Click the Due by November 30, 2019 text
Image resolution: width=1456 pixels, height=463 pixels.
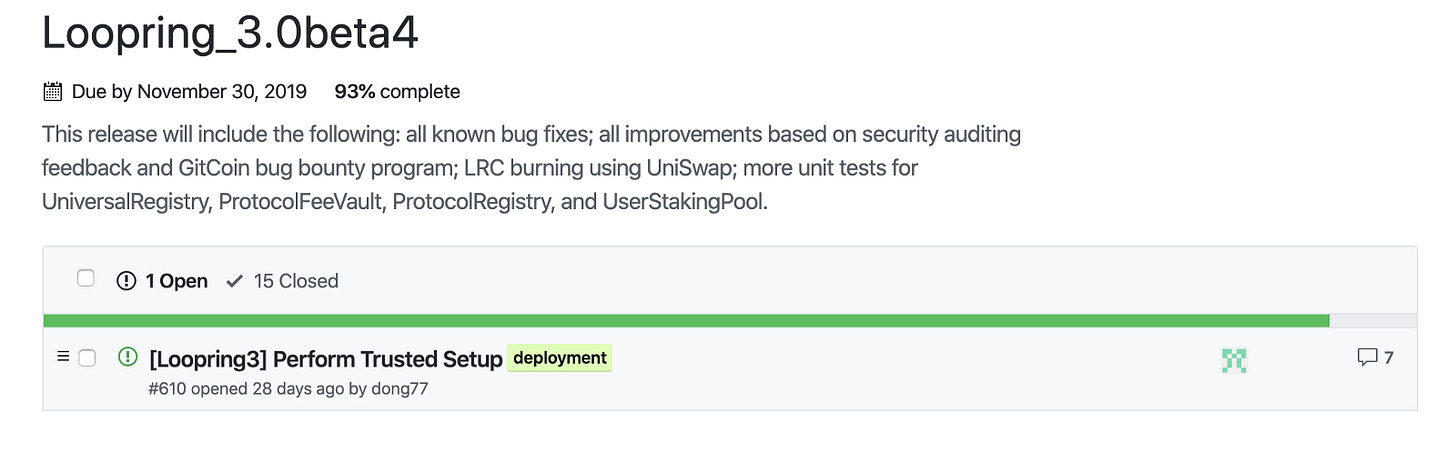189,92
